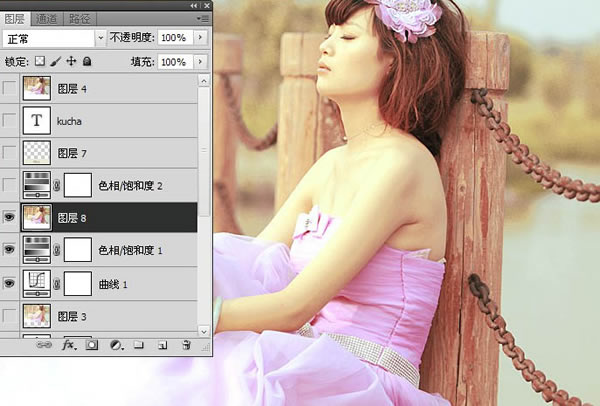This screenshot has width=600, height=406.
Task: Click the layer list down scroll arrow
Action: click(204, 331)
